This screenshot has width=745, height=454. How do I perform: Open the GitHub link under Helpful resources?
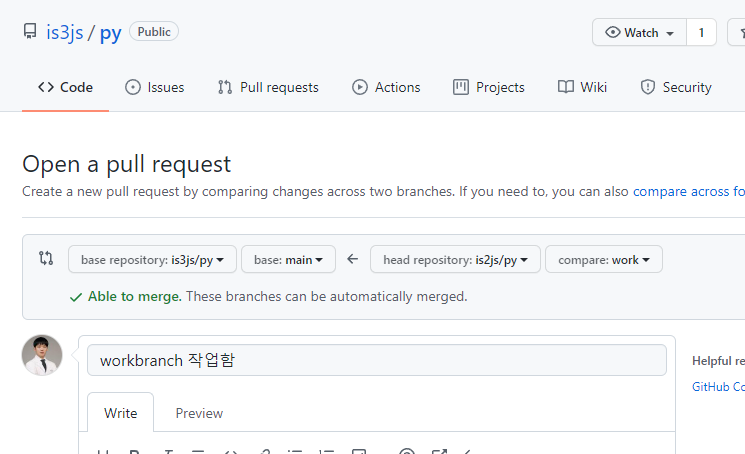718,387
